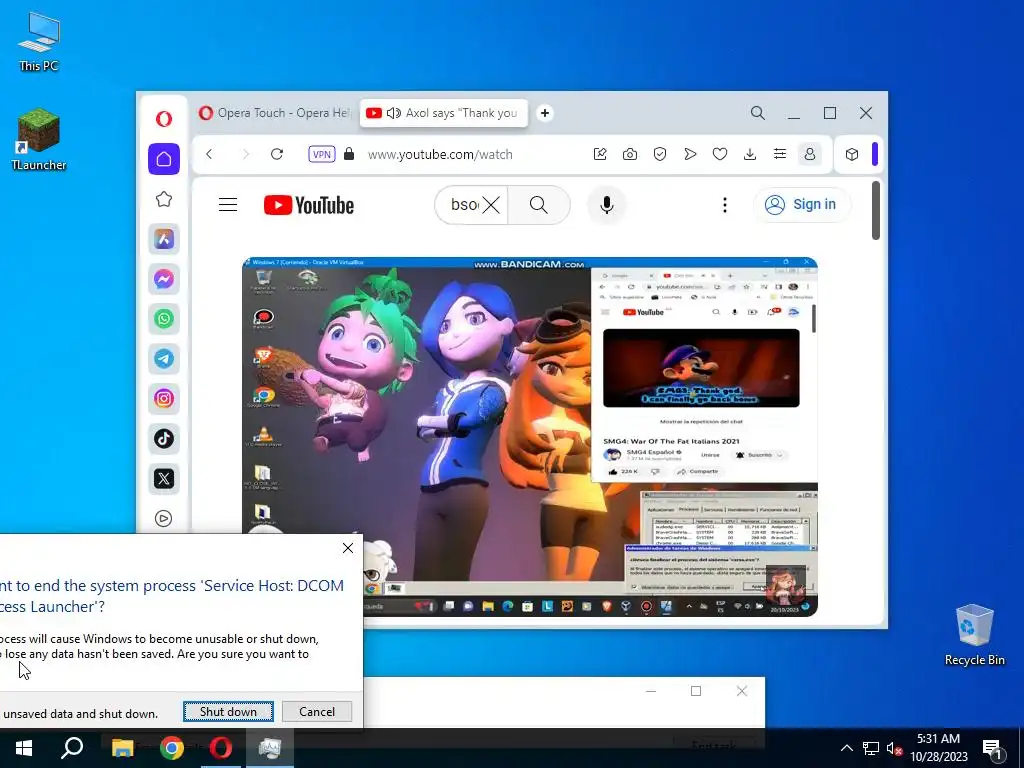Open taskbar search
1024x768 pixels.
click(72, 748)
